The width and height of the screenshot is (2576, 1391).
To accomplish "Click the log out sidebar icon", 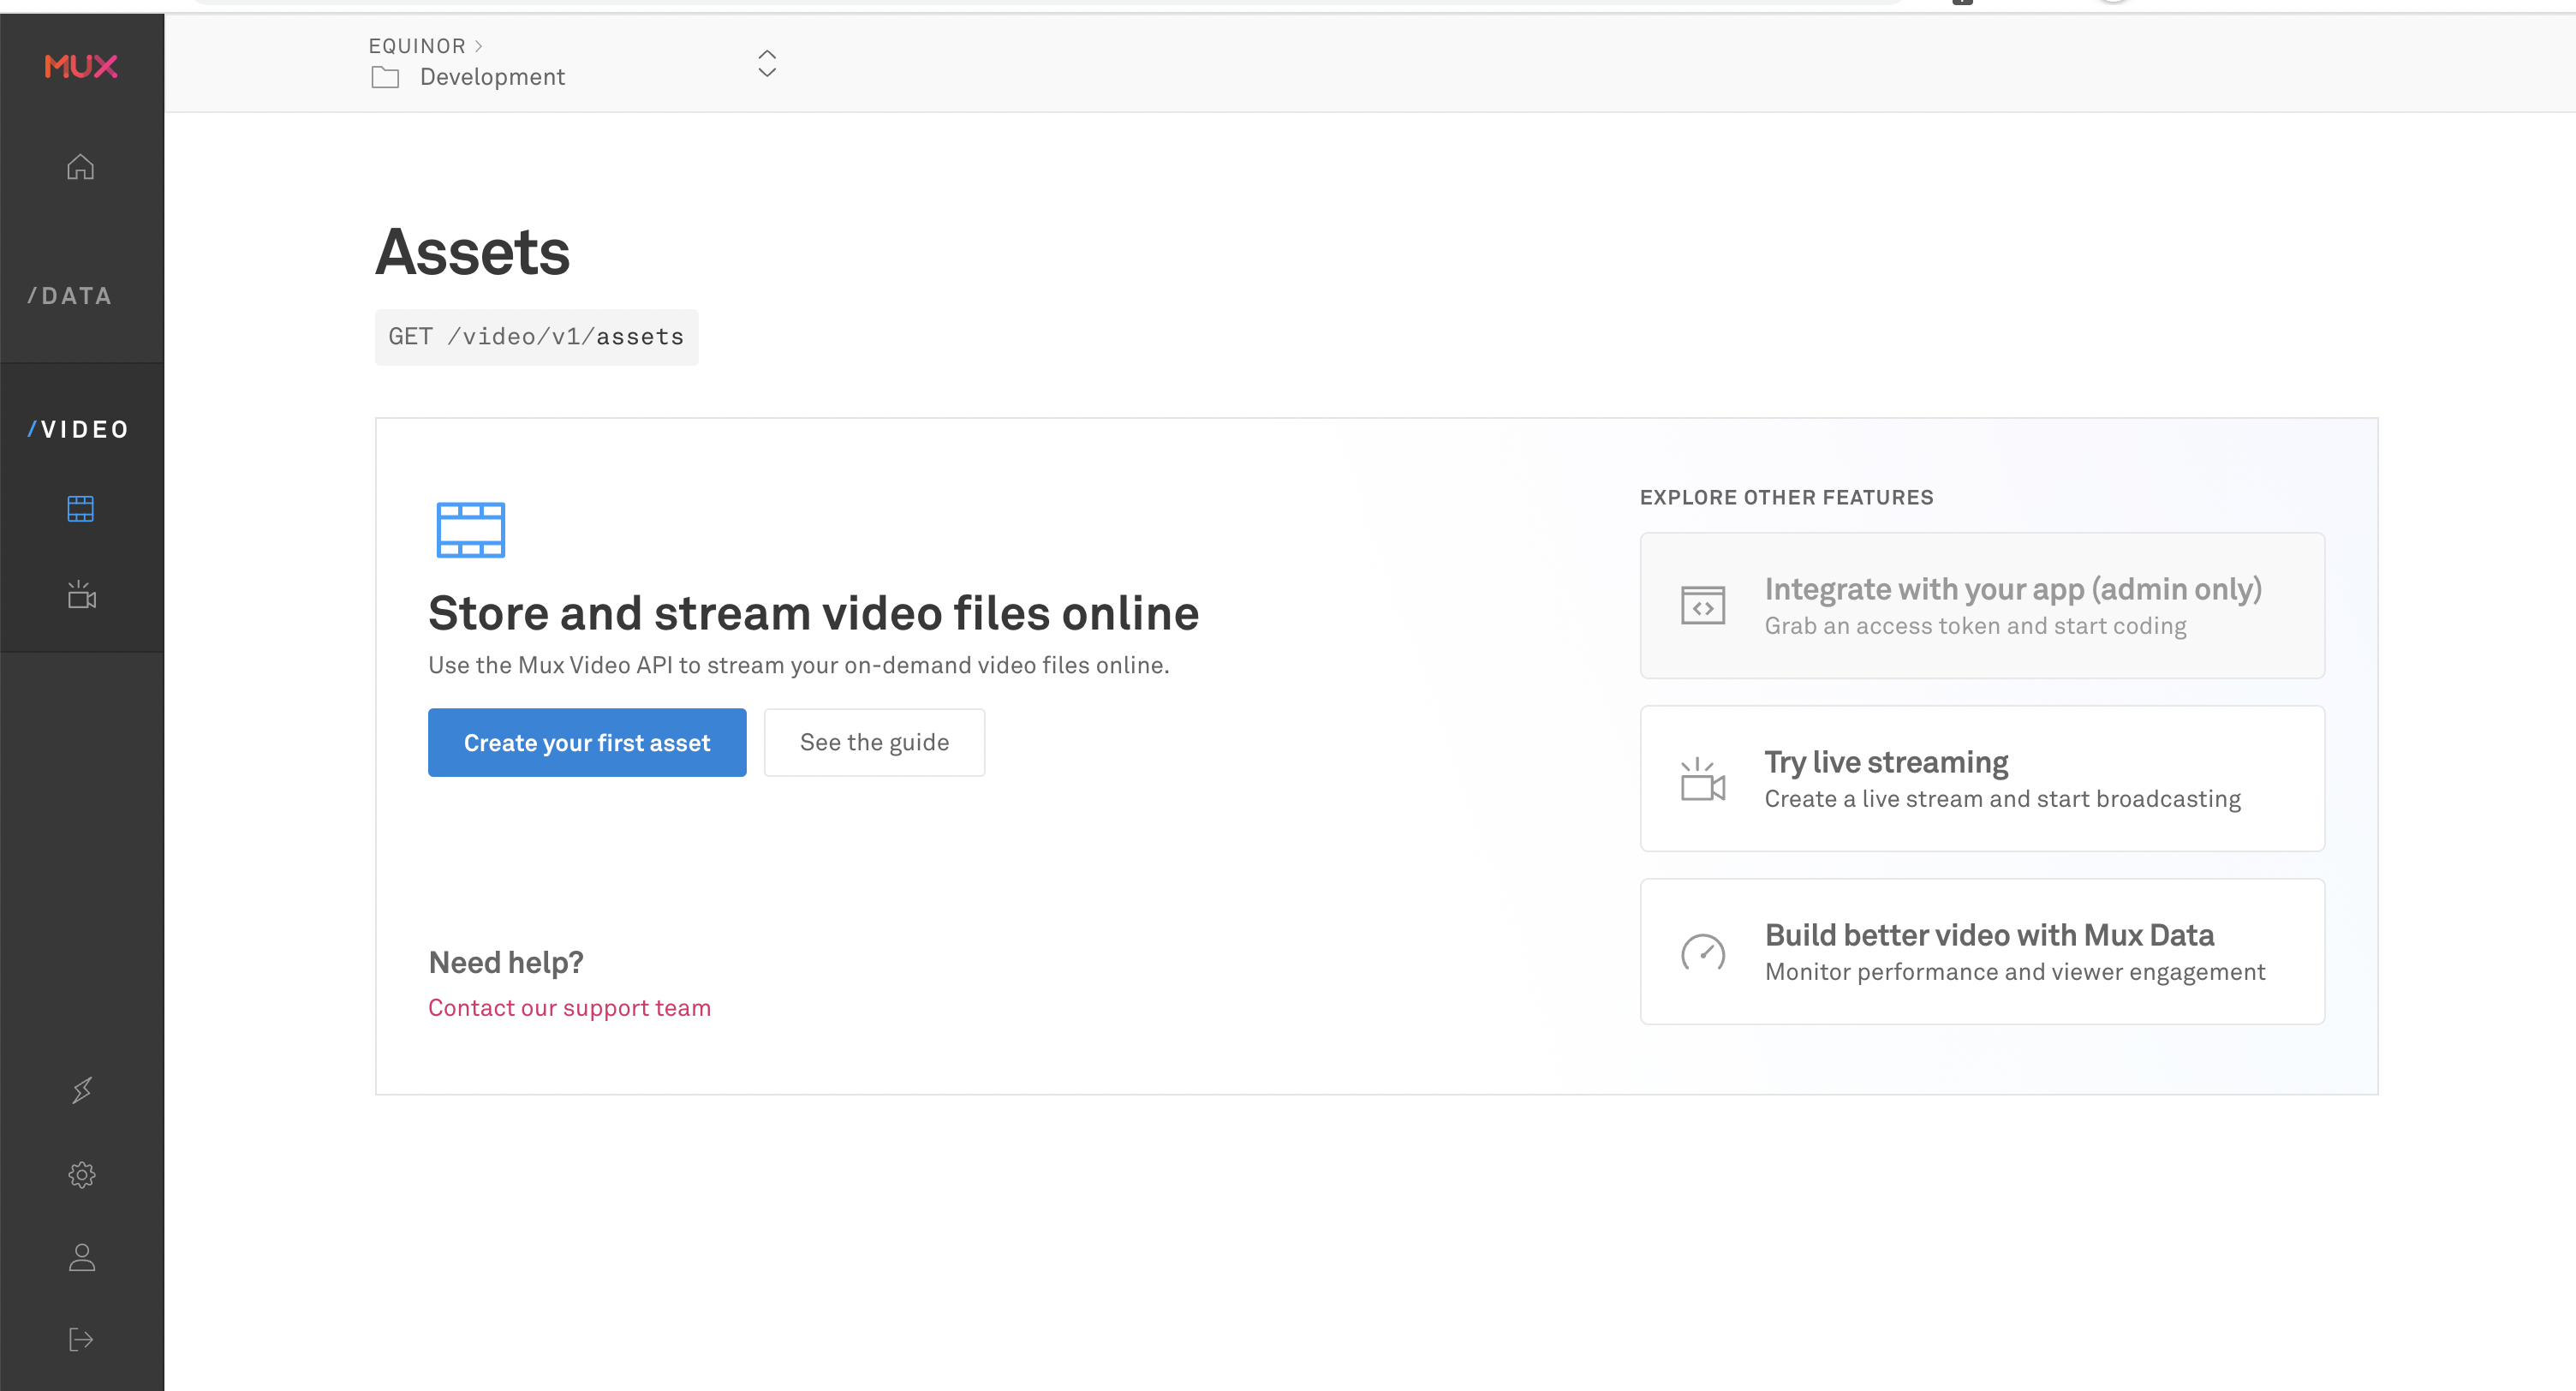I will (81, 1340).
